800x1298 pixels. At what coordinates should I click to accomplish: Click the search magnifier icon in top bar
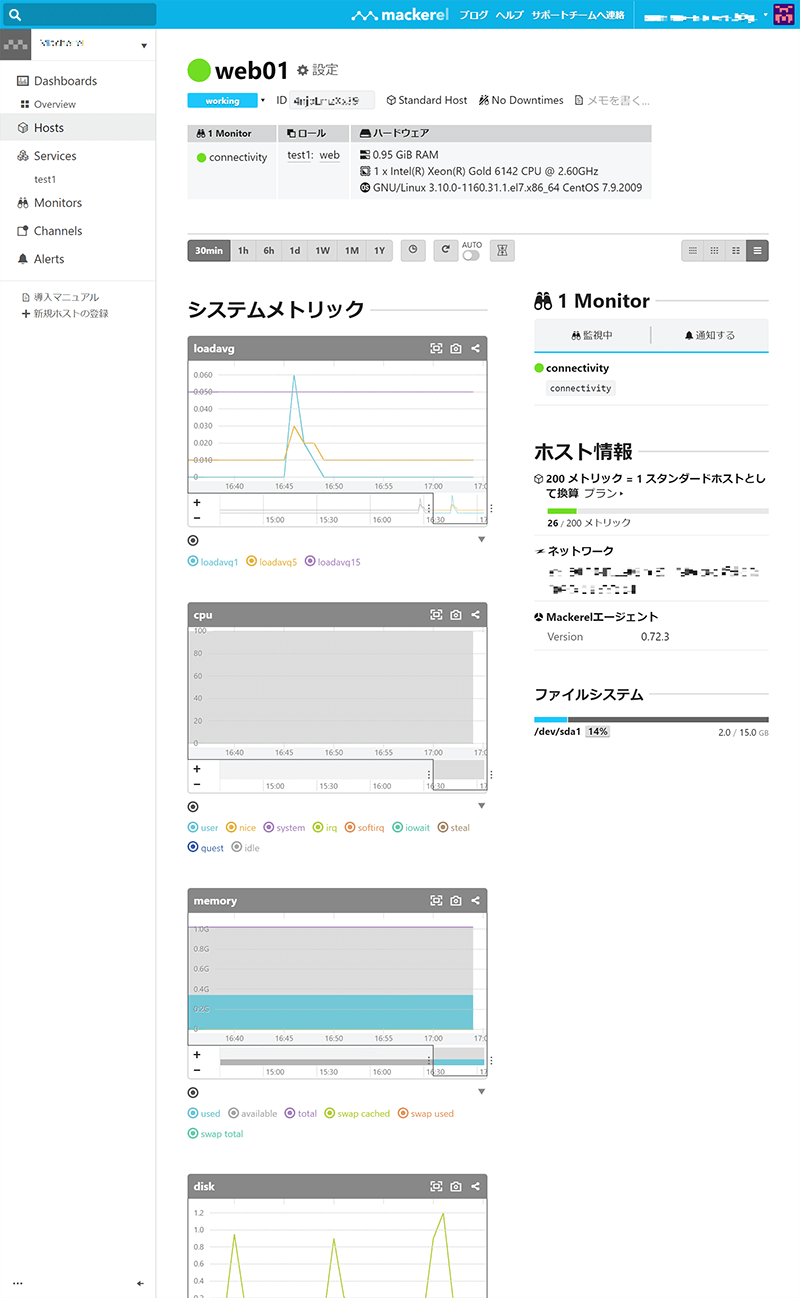coord(15,15)
